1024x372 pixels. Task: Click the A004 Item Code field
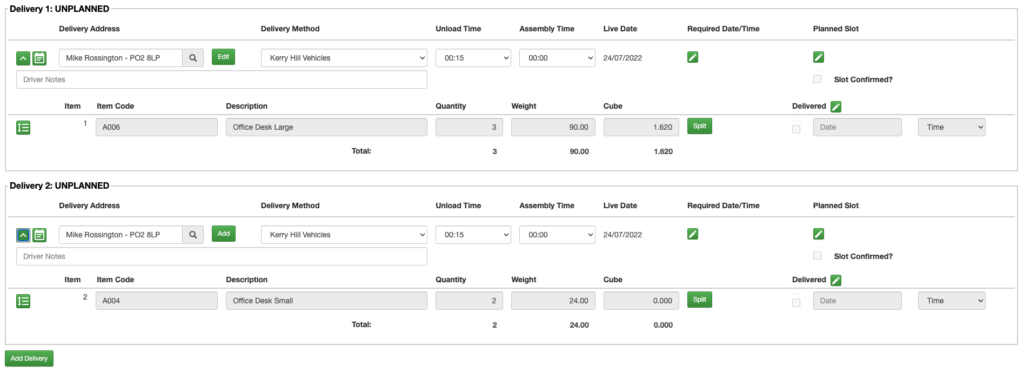pos(157,301)
